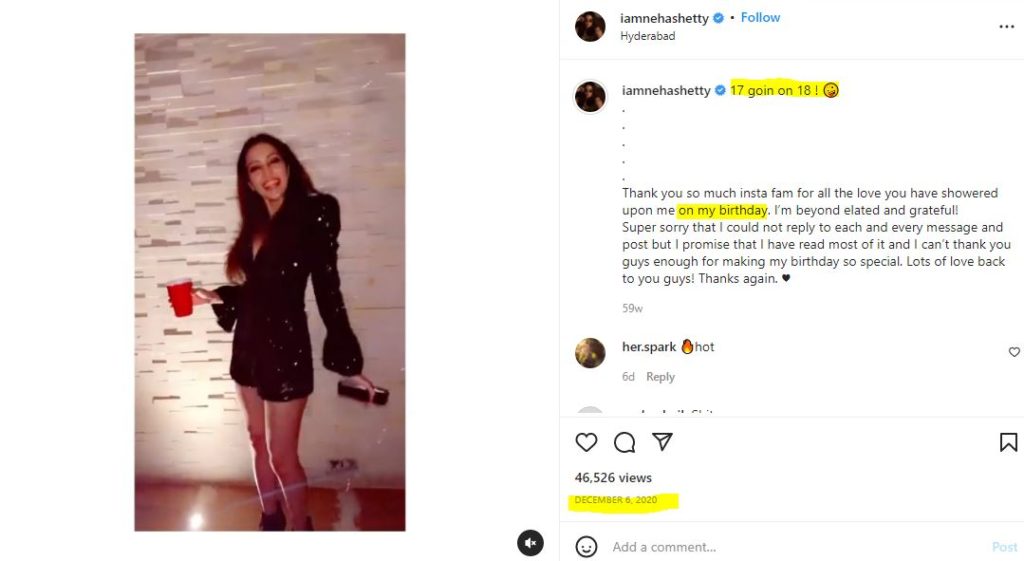Screen dimensions: 1024x561
Task: Like her.spark's comment with small heart
Action: [1014, 352]
